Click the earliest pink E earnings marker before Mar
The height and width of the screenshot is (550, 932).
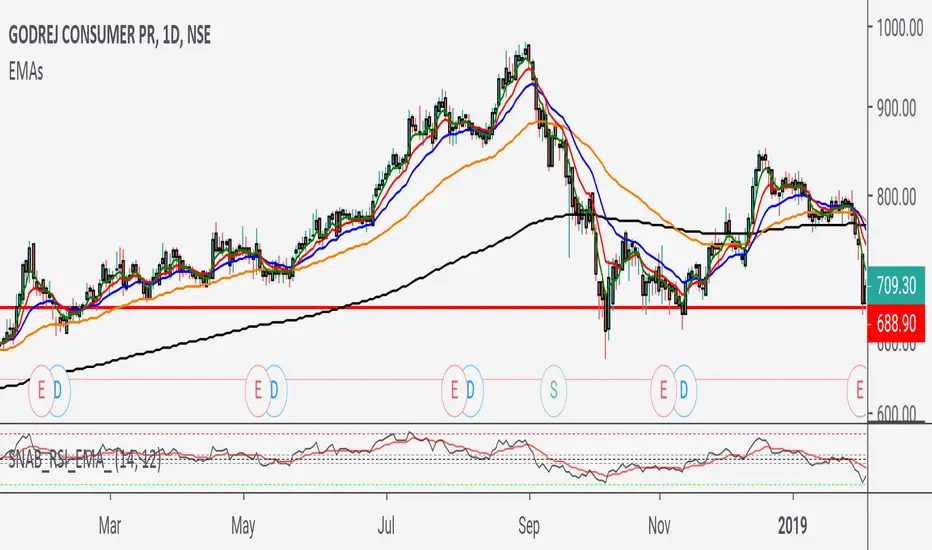(x=42, y=391)
